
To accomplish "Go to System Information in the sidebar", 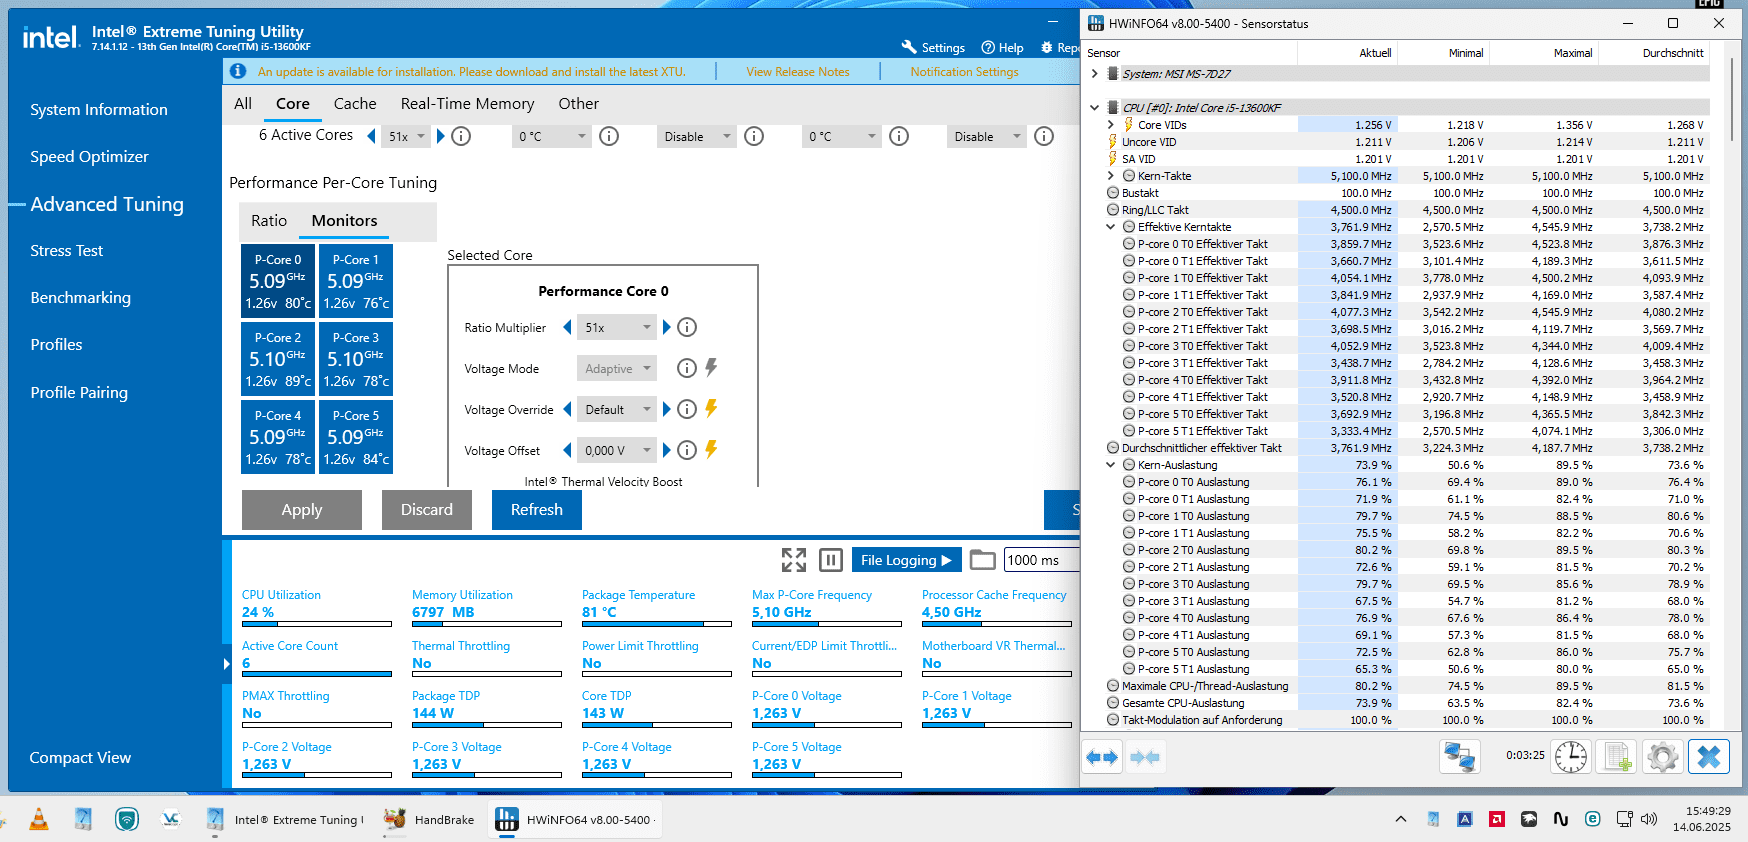I will click(99, 109).
